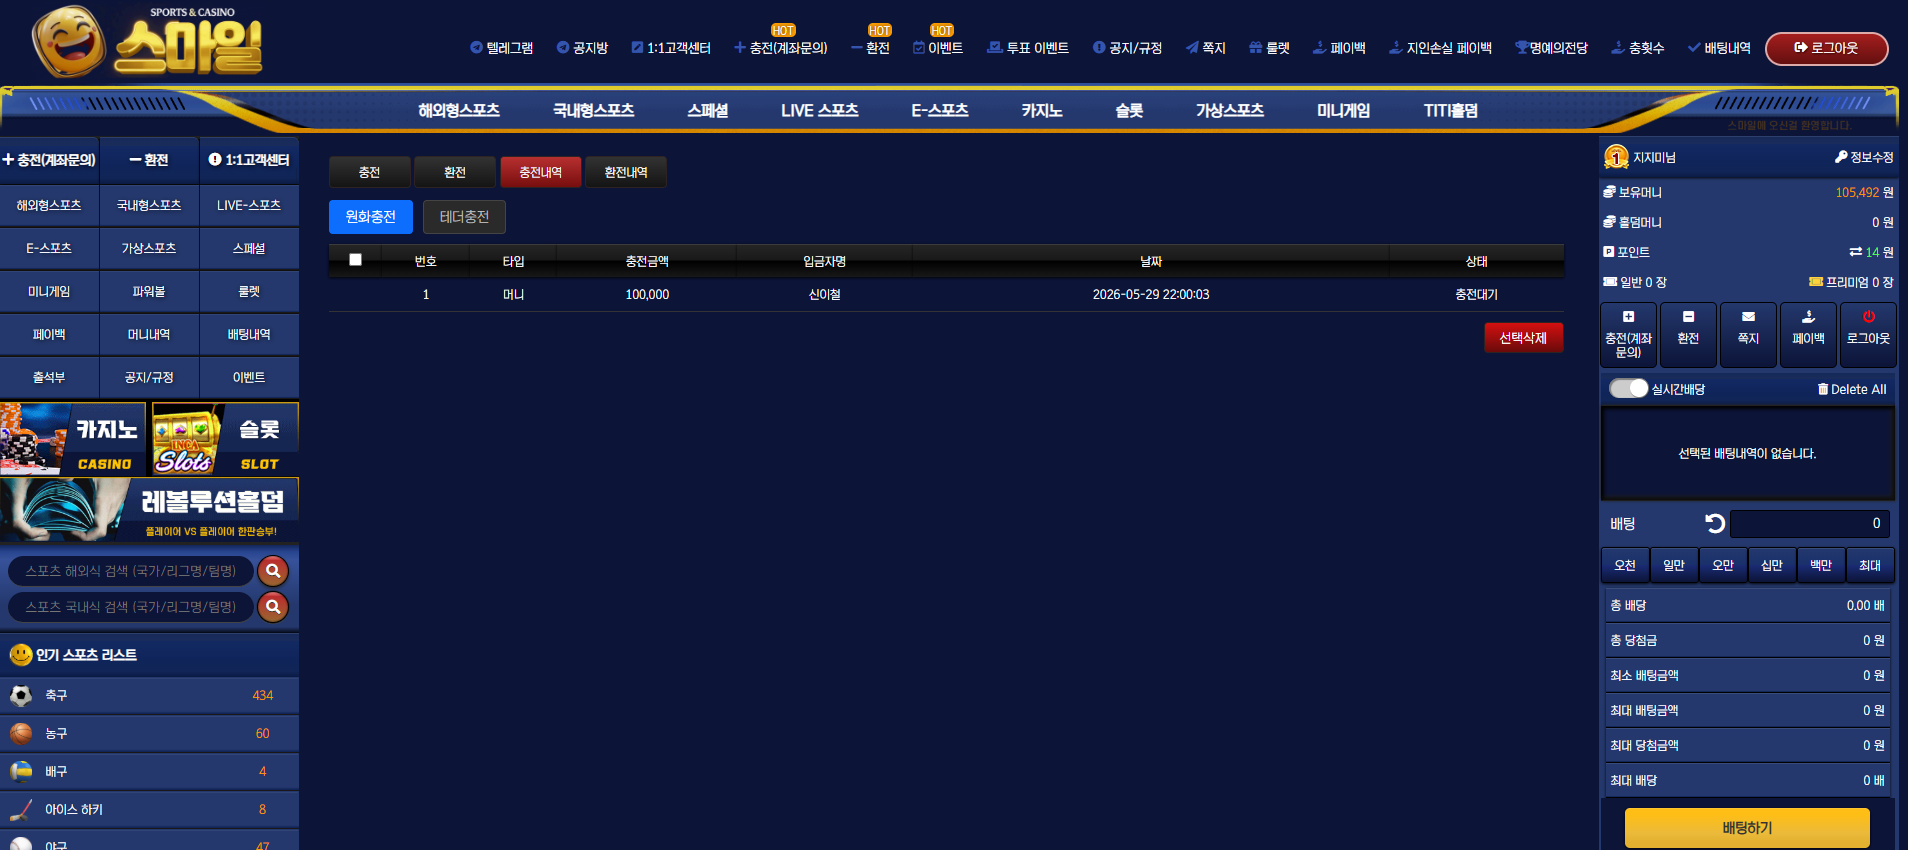Screen dimensions: 1908x850
Task: Open the 텔레그램 link in top bar
Action: pos(501,48)
